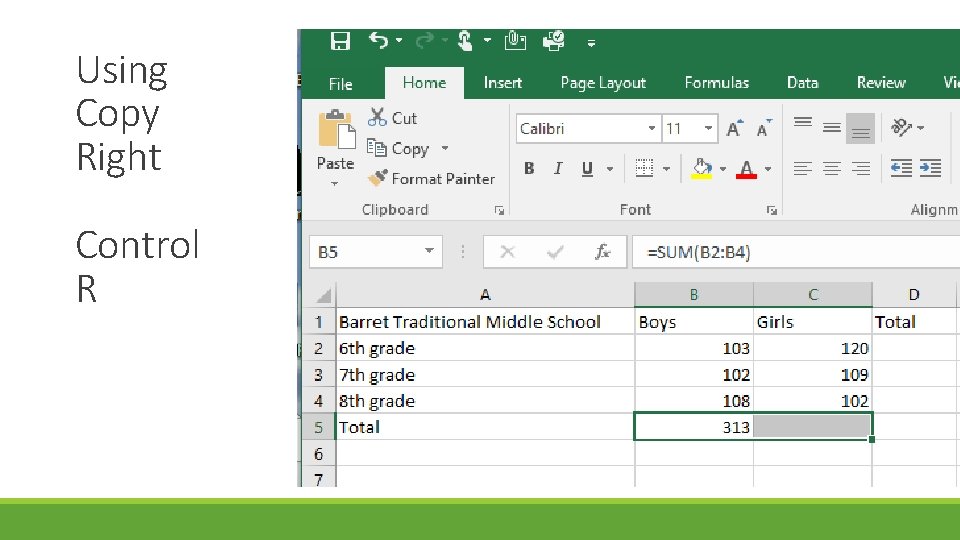Viewport: 960px width, 540px height.
Task: Open the Formulas tab
Action: pos(716,83)
